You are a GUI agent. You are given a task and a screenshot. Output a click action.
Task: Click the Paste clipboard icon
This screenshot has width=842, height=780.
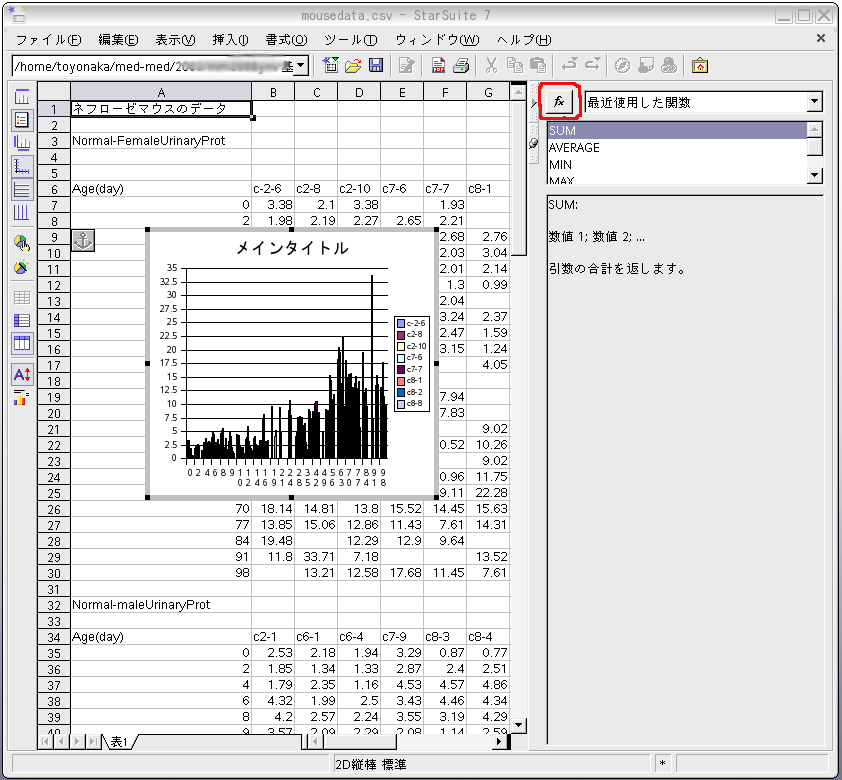coord(538,65)
